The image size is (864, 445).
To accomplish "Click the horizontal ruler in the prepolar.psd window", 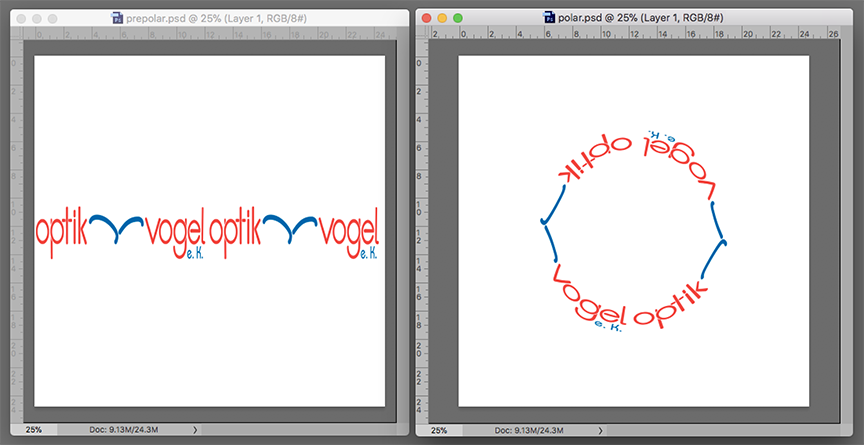I will point(210,34).
